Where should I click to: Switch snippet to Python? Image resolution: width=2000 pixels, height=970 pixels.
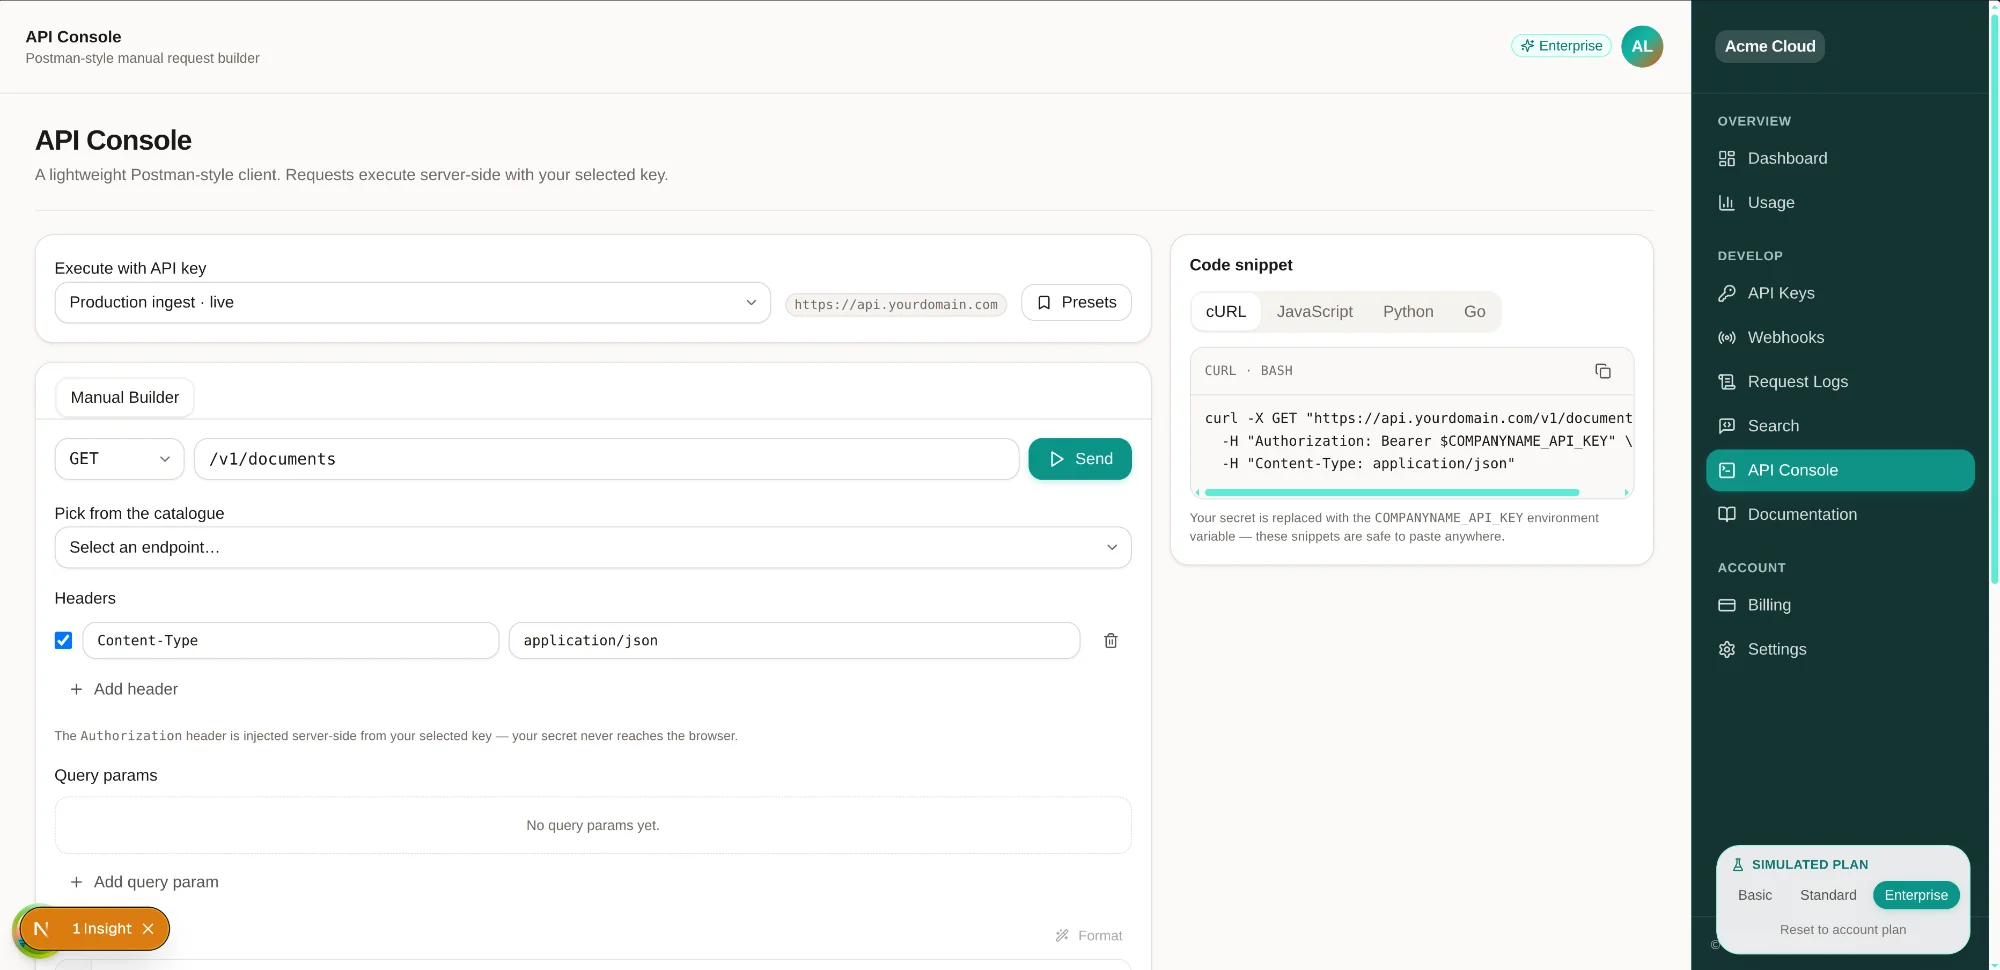(x=1408, y=312)
